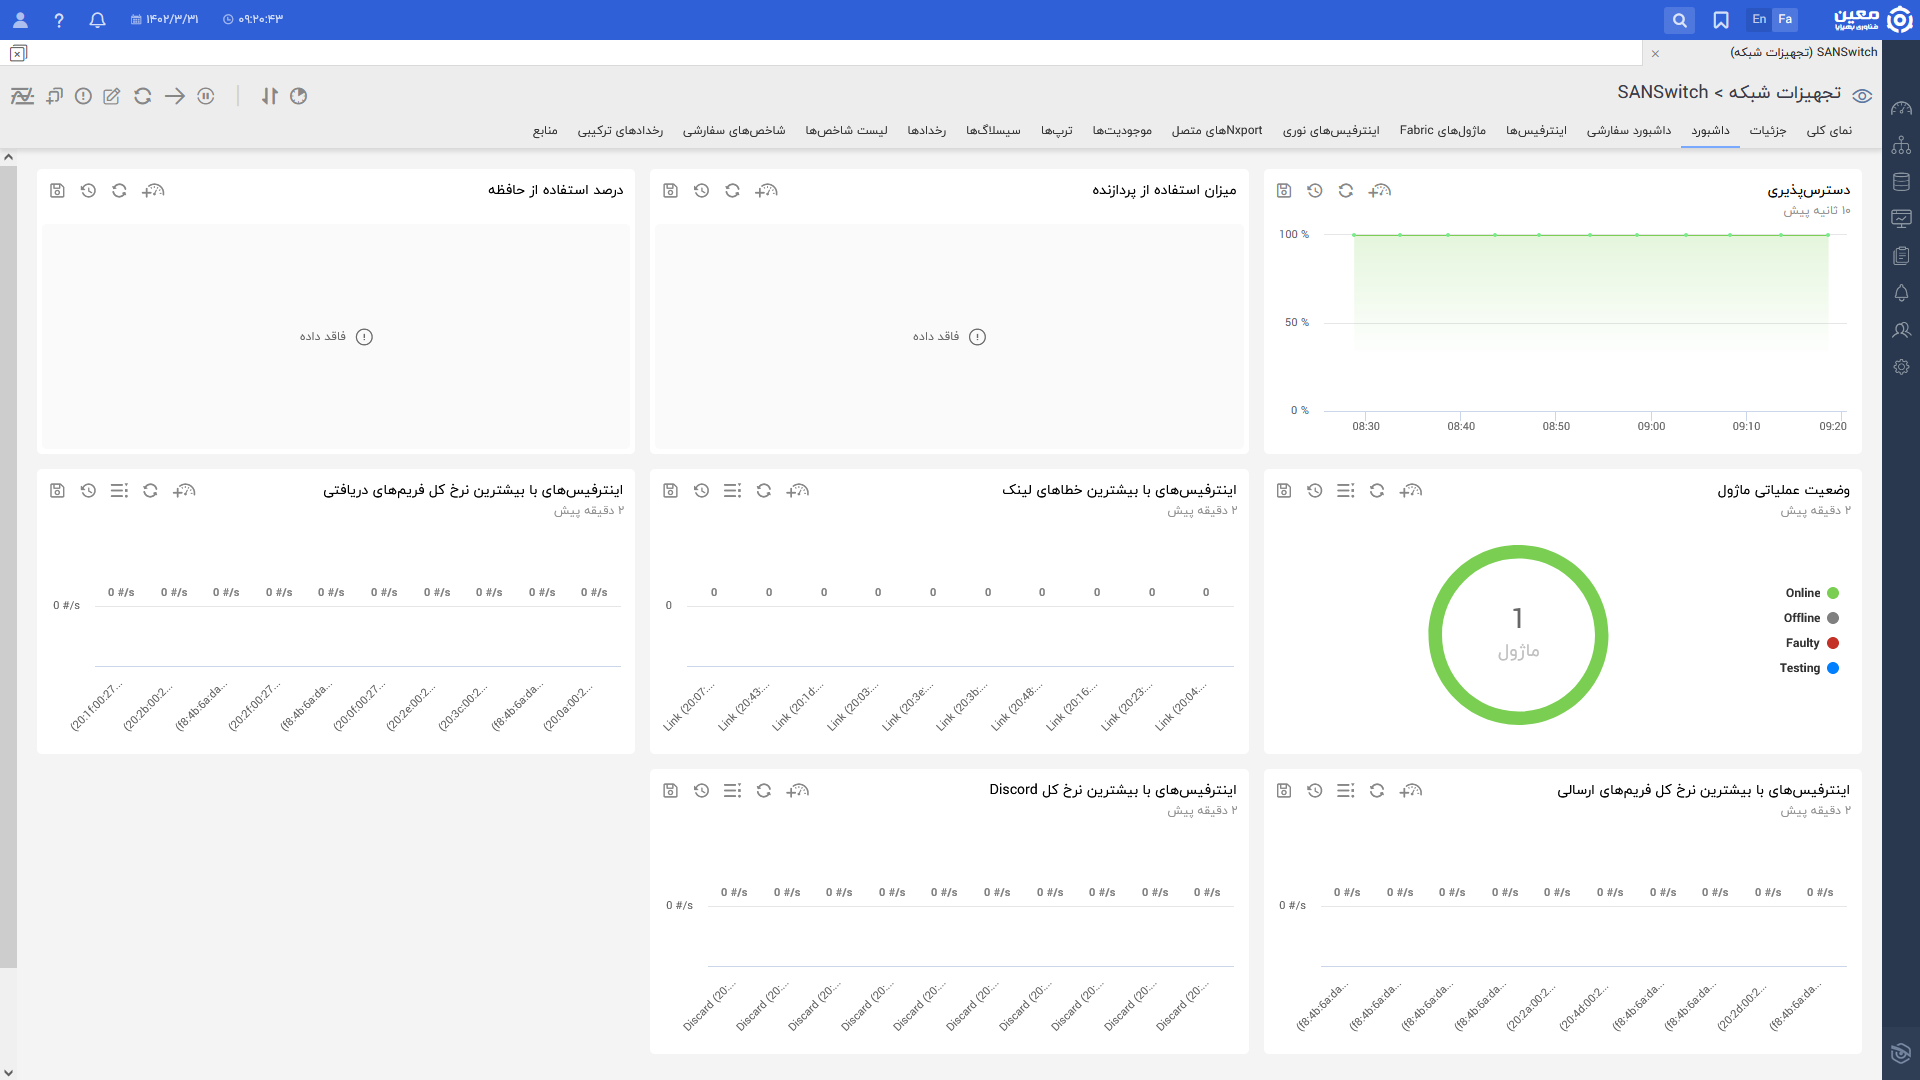Open the notifications bell
This screenshot has width=1920, height=1080.
(x=97, y=20)
